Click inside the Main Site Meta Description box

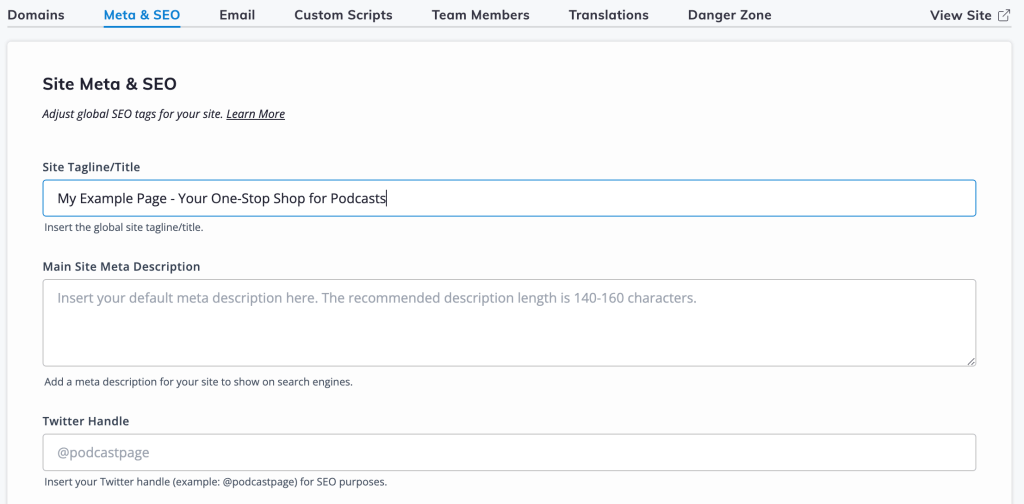point(509,322)
